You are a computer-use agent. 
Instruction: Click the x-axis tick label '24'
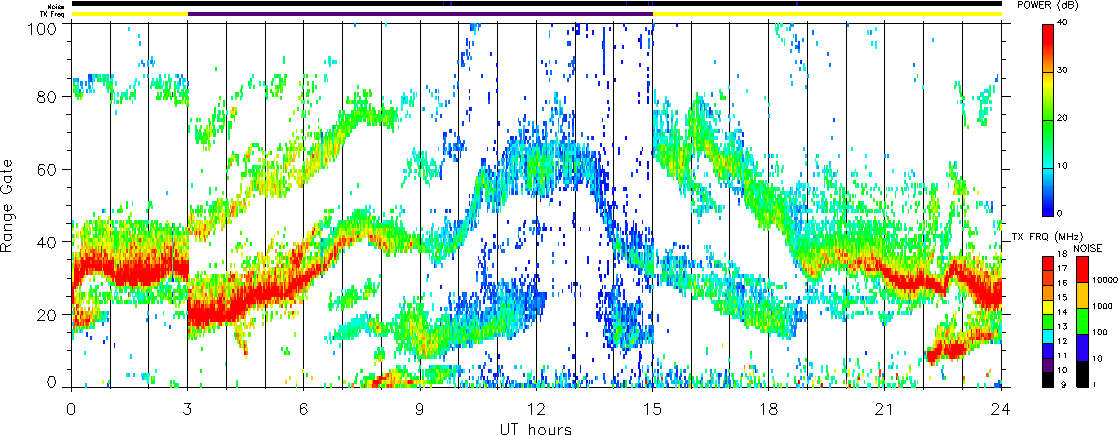(x=1001, y=410)
